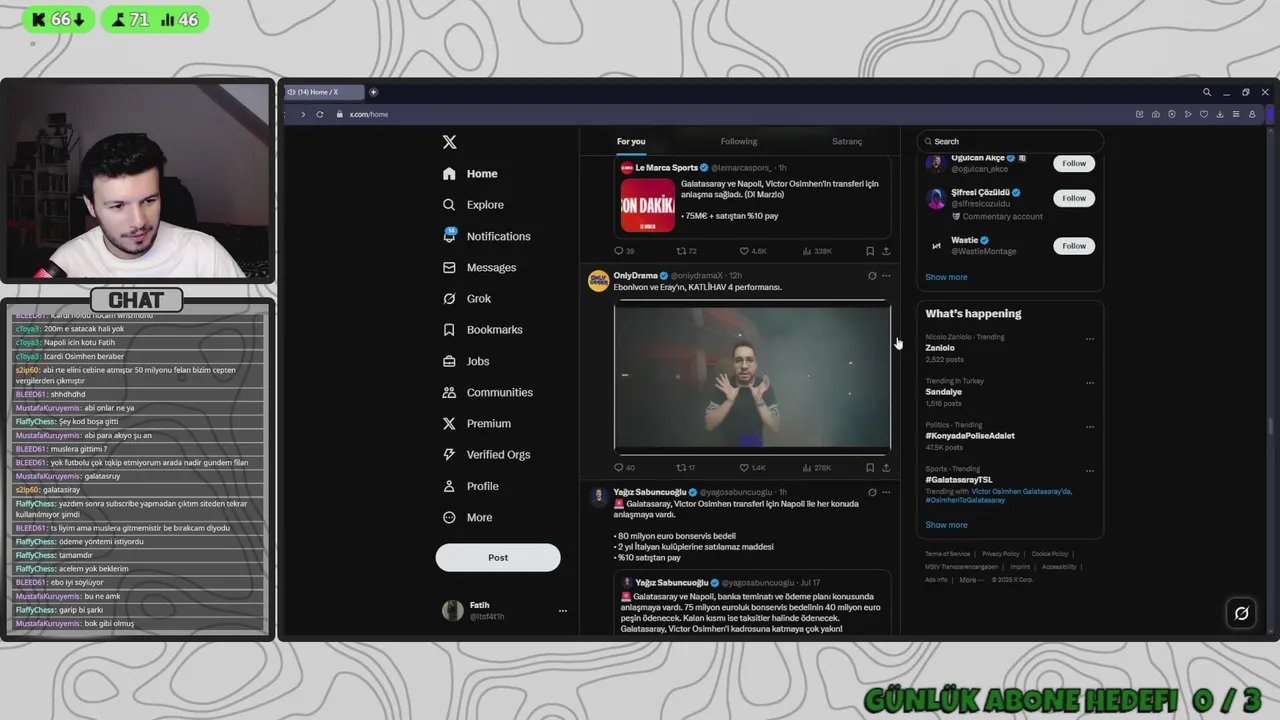Focus the X Search field
Viewport: 1280px width, 720px height.
1010,141
